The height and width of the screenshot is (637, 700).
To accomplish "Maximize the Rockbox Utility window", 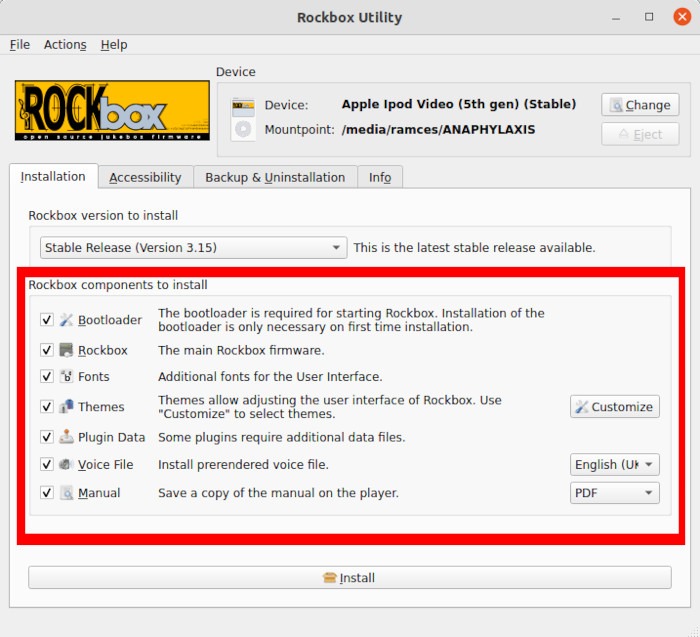I will coord(649,17).
